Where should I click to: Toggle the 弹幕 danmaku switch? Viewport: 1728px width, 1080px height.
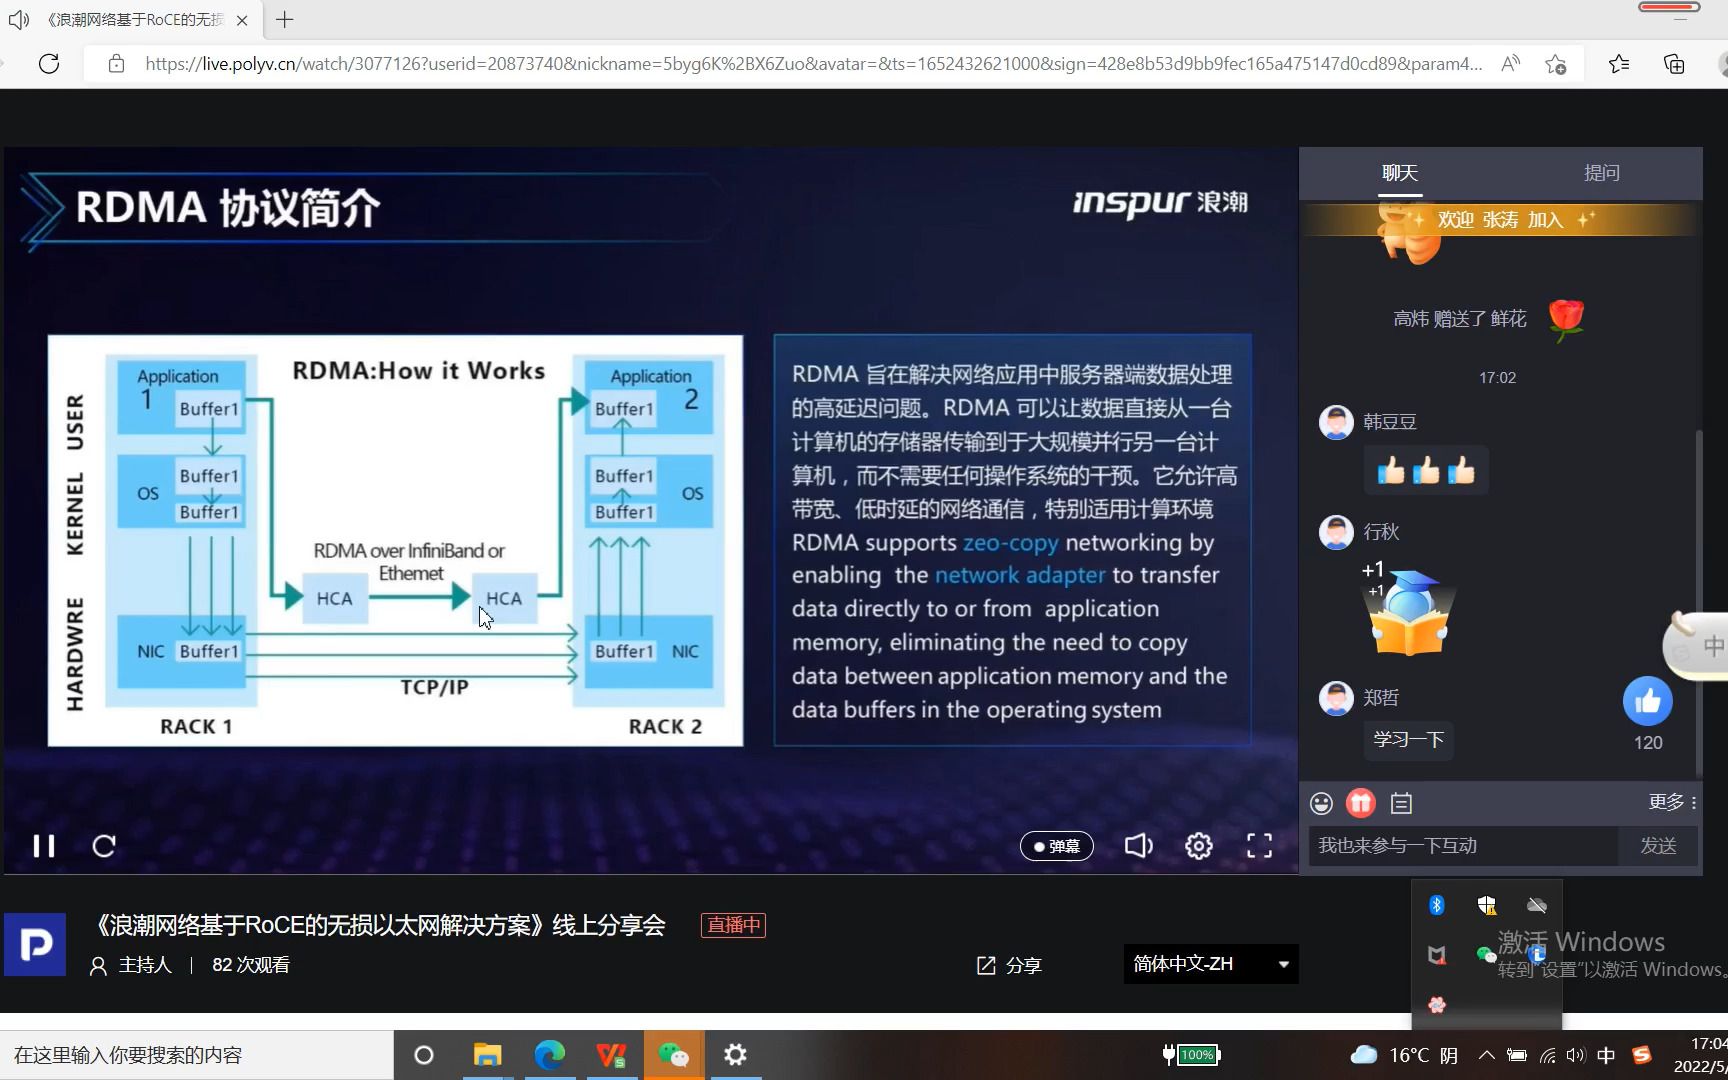coord(1056,846)
